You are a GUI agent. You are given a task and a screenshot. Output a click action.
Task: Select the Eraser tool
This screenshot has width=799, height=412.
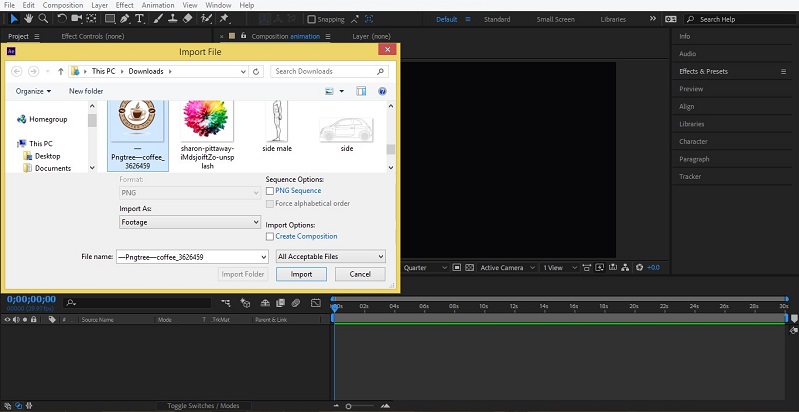[188, 19]
